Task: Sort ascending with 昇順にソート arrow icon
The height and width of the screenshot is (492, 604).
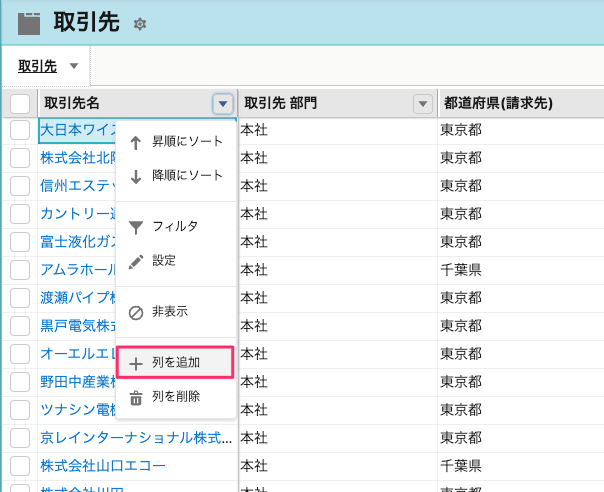Action: (135, 143)
